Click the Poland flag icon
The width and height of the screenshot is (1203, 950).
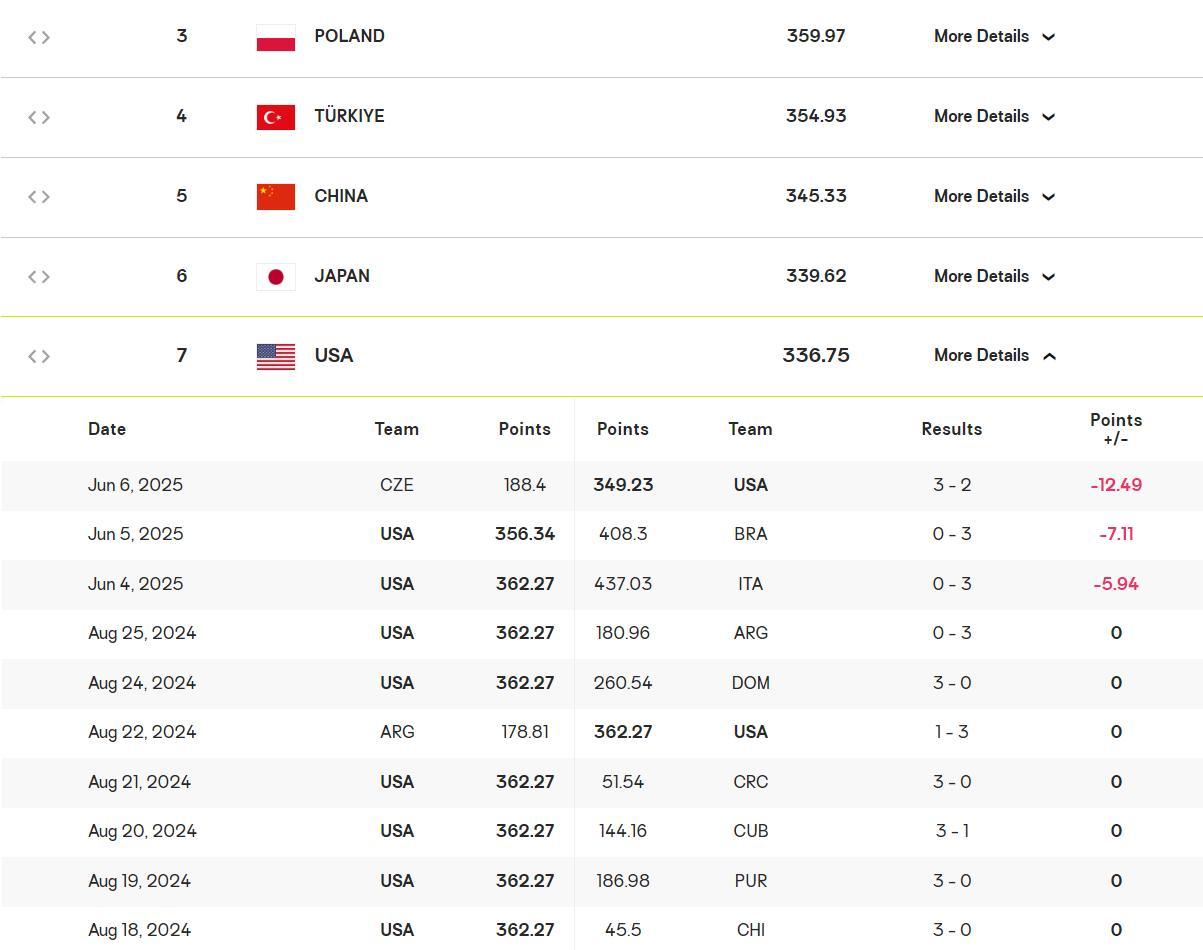tap(275, 37)
